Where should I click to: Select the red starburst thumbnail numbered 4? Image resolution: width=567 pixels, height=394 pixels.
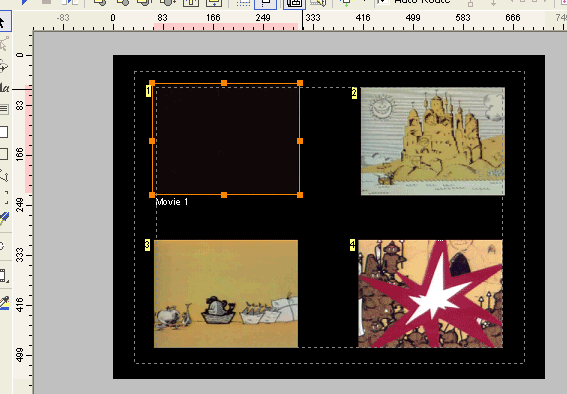coord(430,294)
